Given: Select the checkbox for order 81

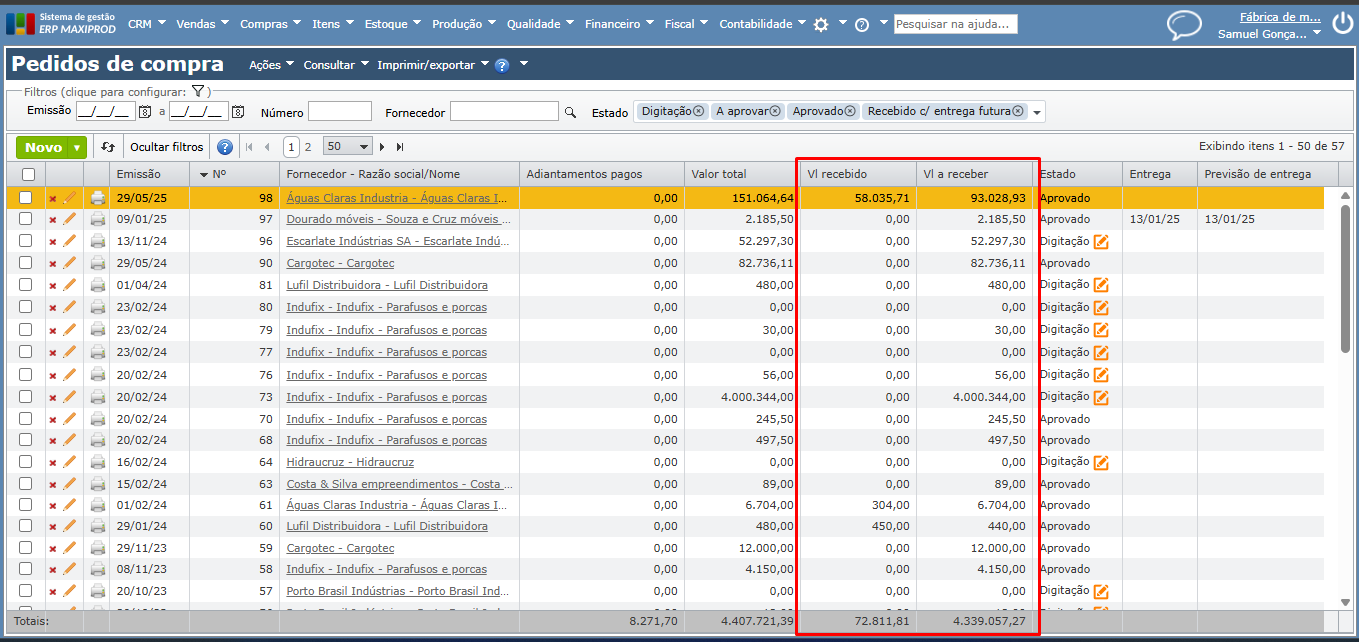Looking at the screenshot, I should [x=26, y=285].
